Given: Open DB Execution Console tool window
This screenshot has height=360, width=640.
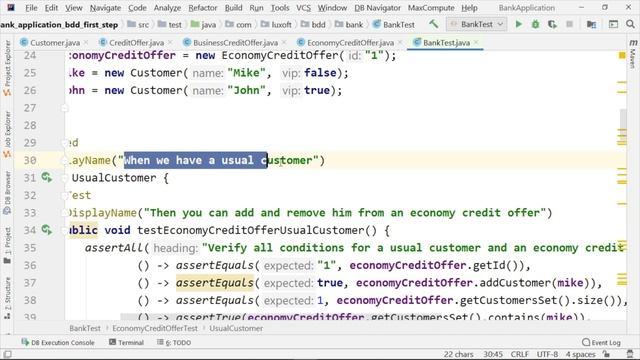Looking at the screenshot, I should 58,342.
